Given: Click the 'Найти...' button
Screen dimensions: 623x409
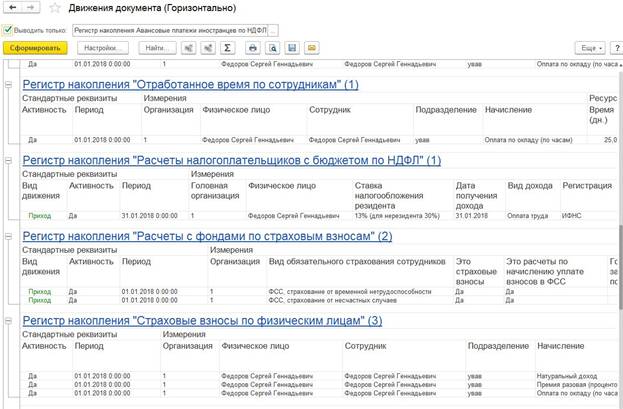Looking at the screenshot, I should pyautogui.click(x=154, y=47).
